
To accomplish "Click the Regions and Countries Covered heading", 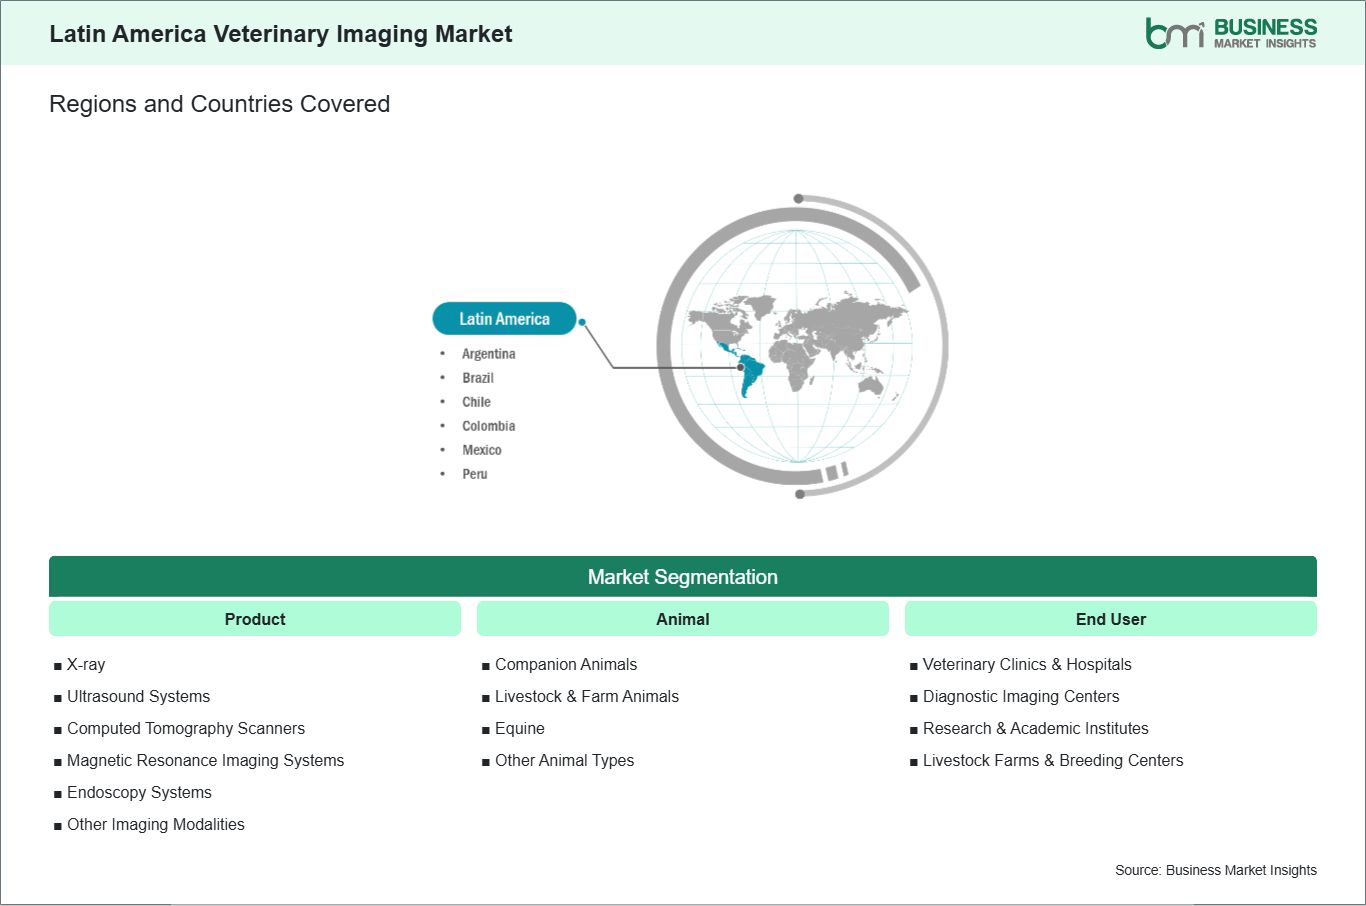I will click(219, 104).
